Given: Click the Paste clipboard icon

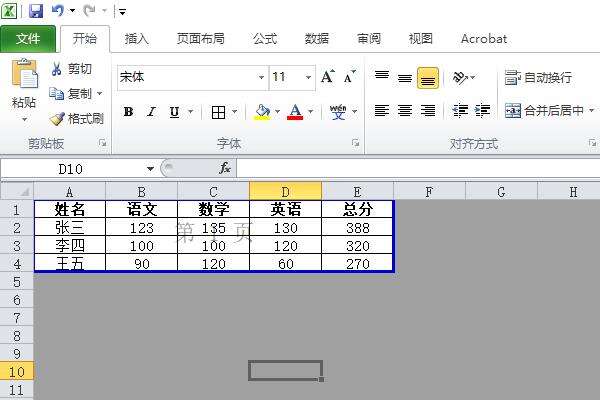Looking at the screenshot, I should (24, 74).
